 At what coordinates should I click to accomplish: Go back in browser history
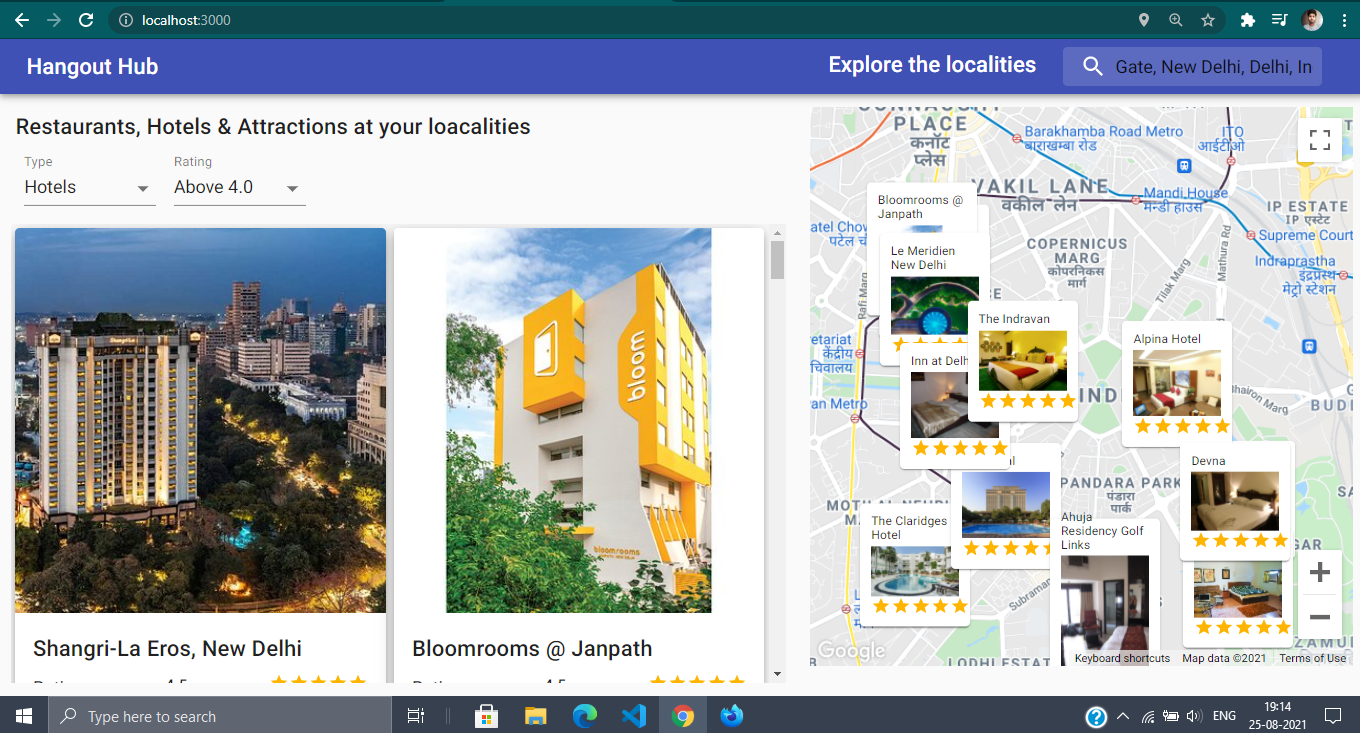[22, 20]
